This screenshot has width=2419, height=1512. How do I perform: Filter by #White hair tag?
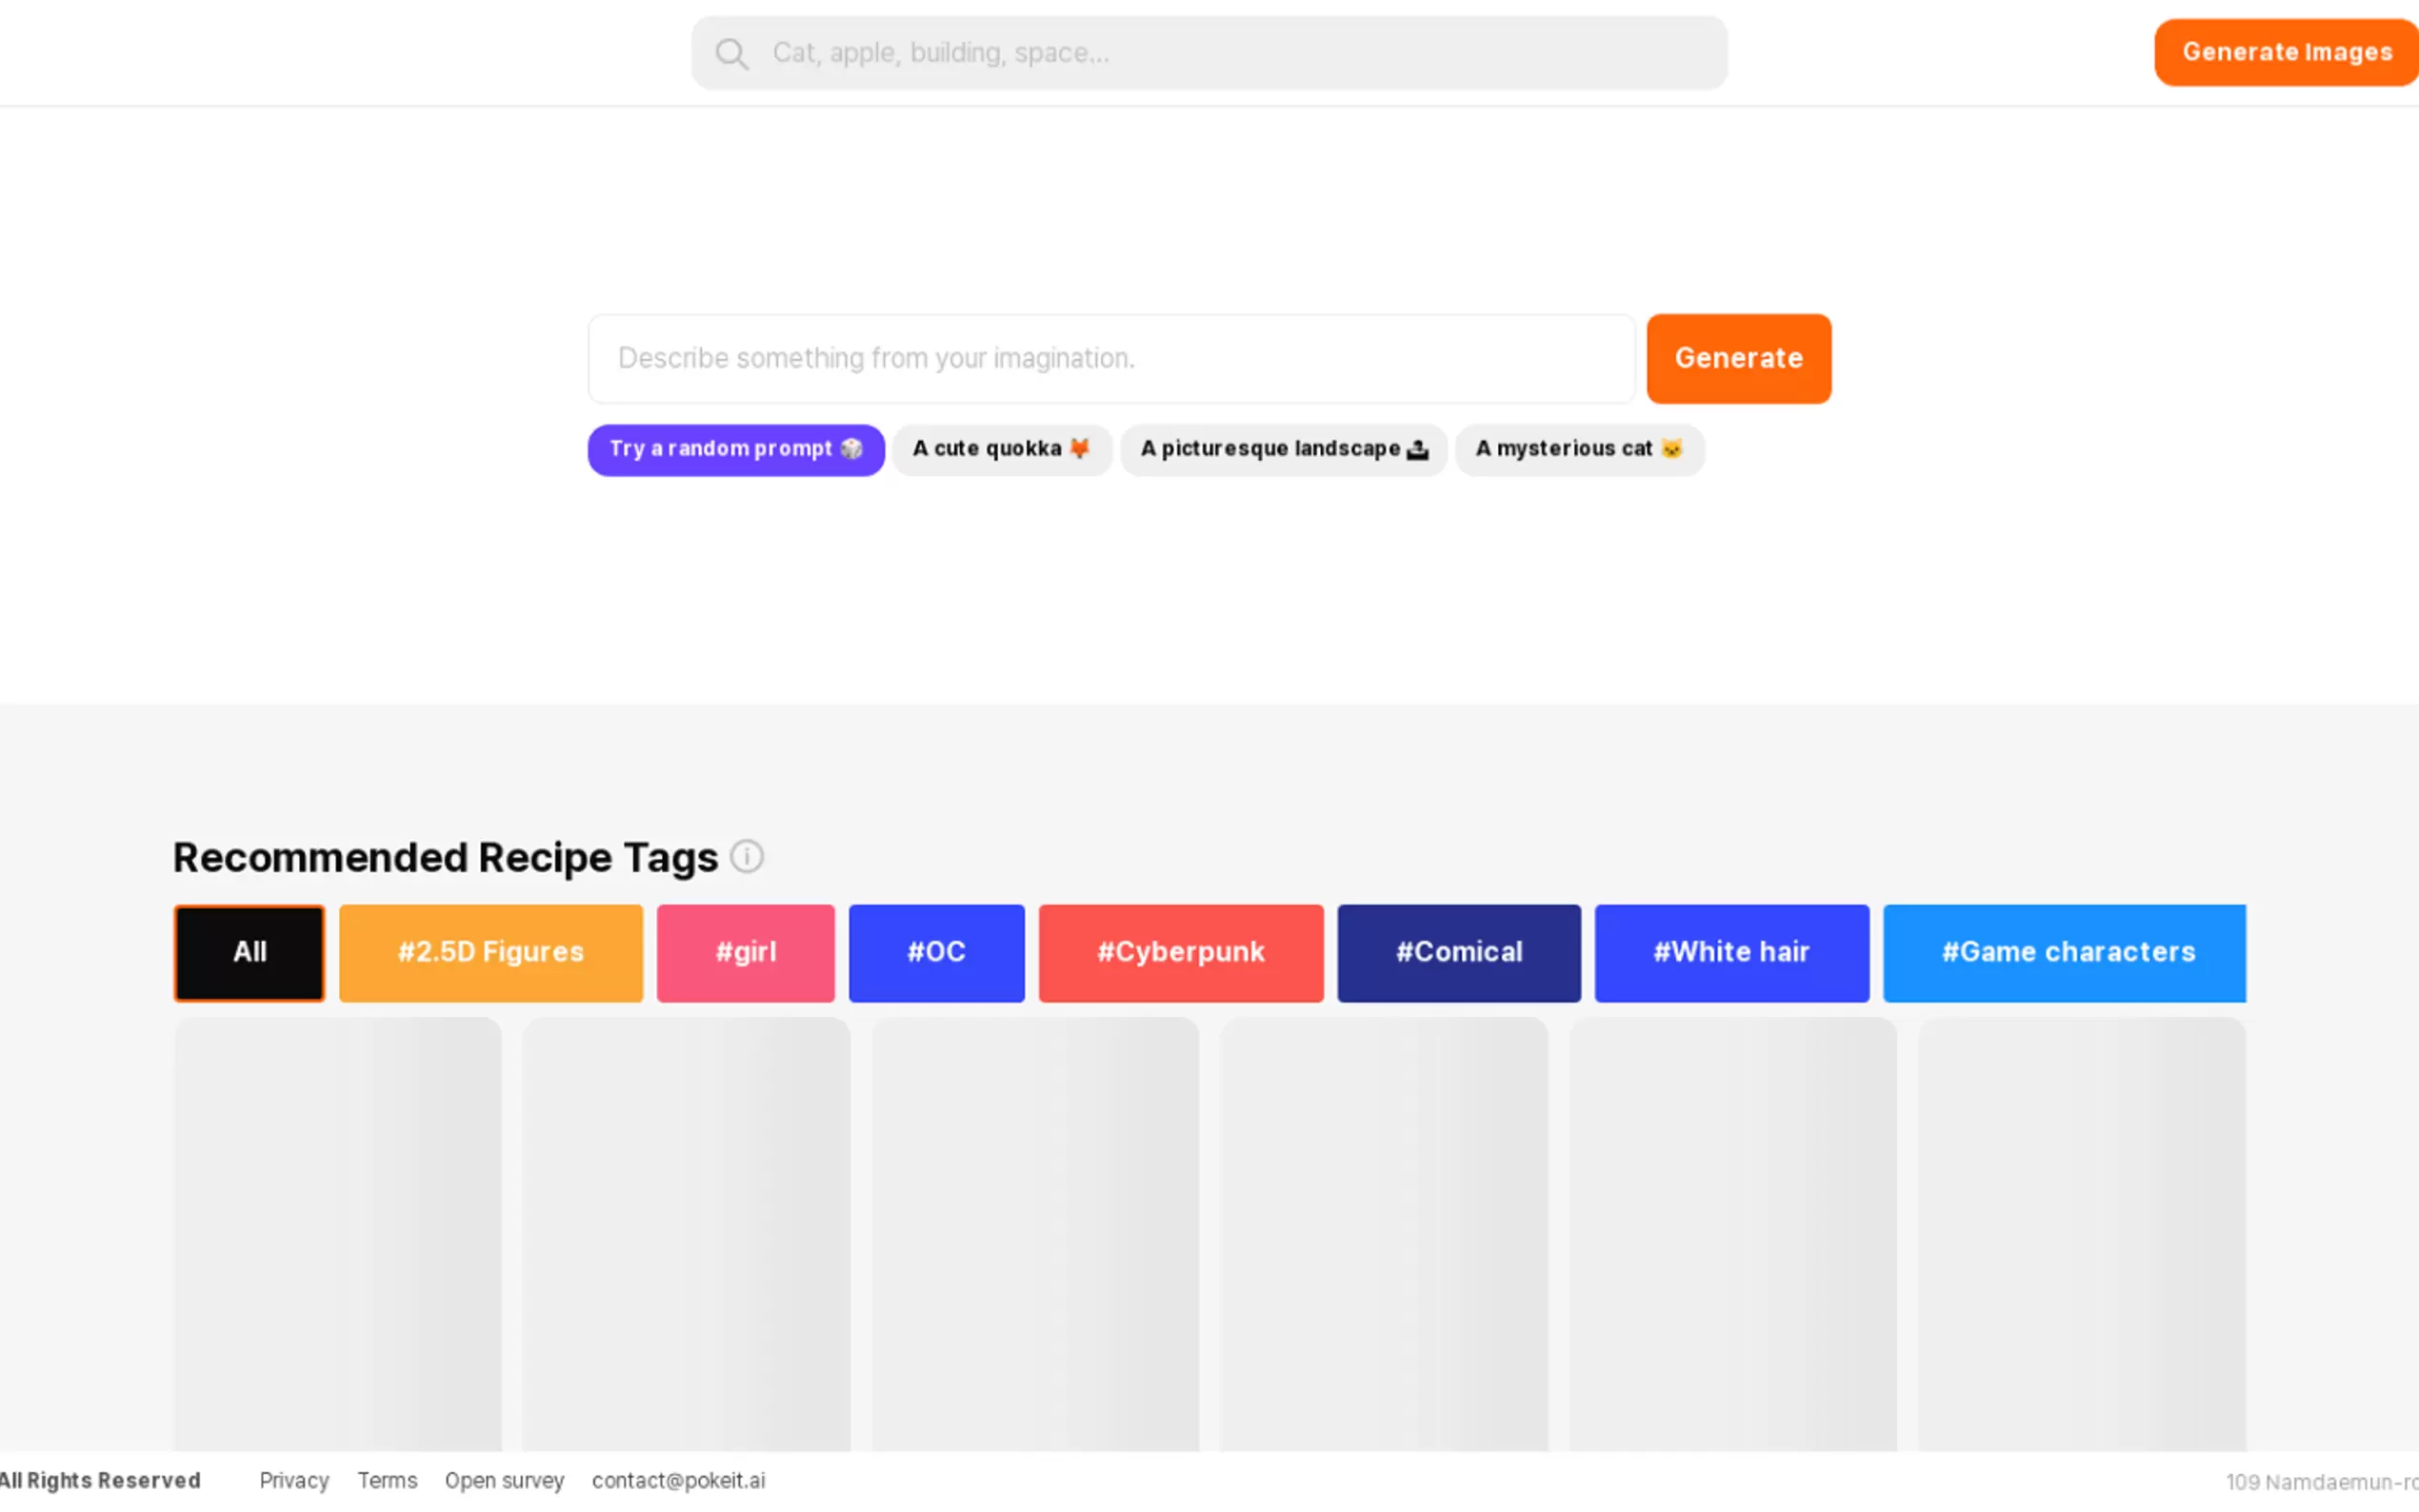click(1731, 952)
